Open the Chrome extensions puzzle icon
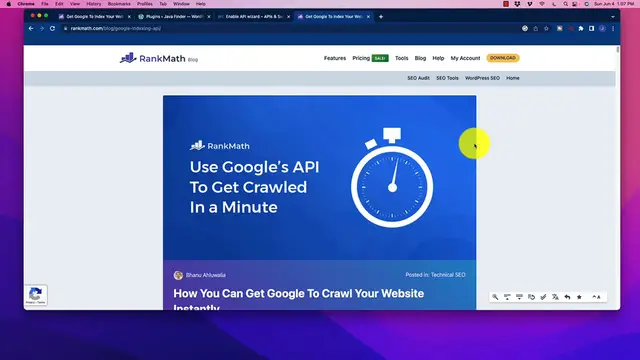 coord(581,29)
